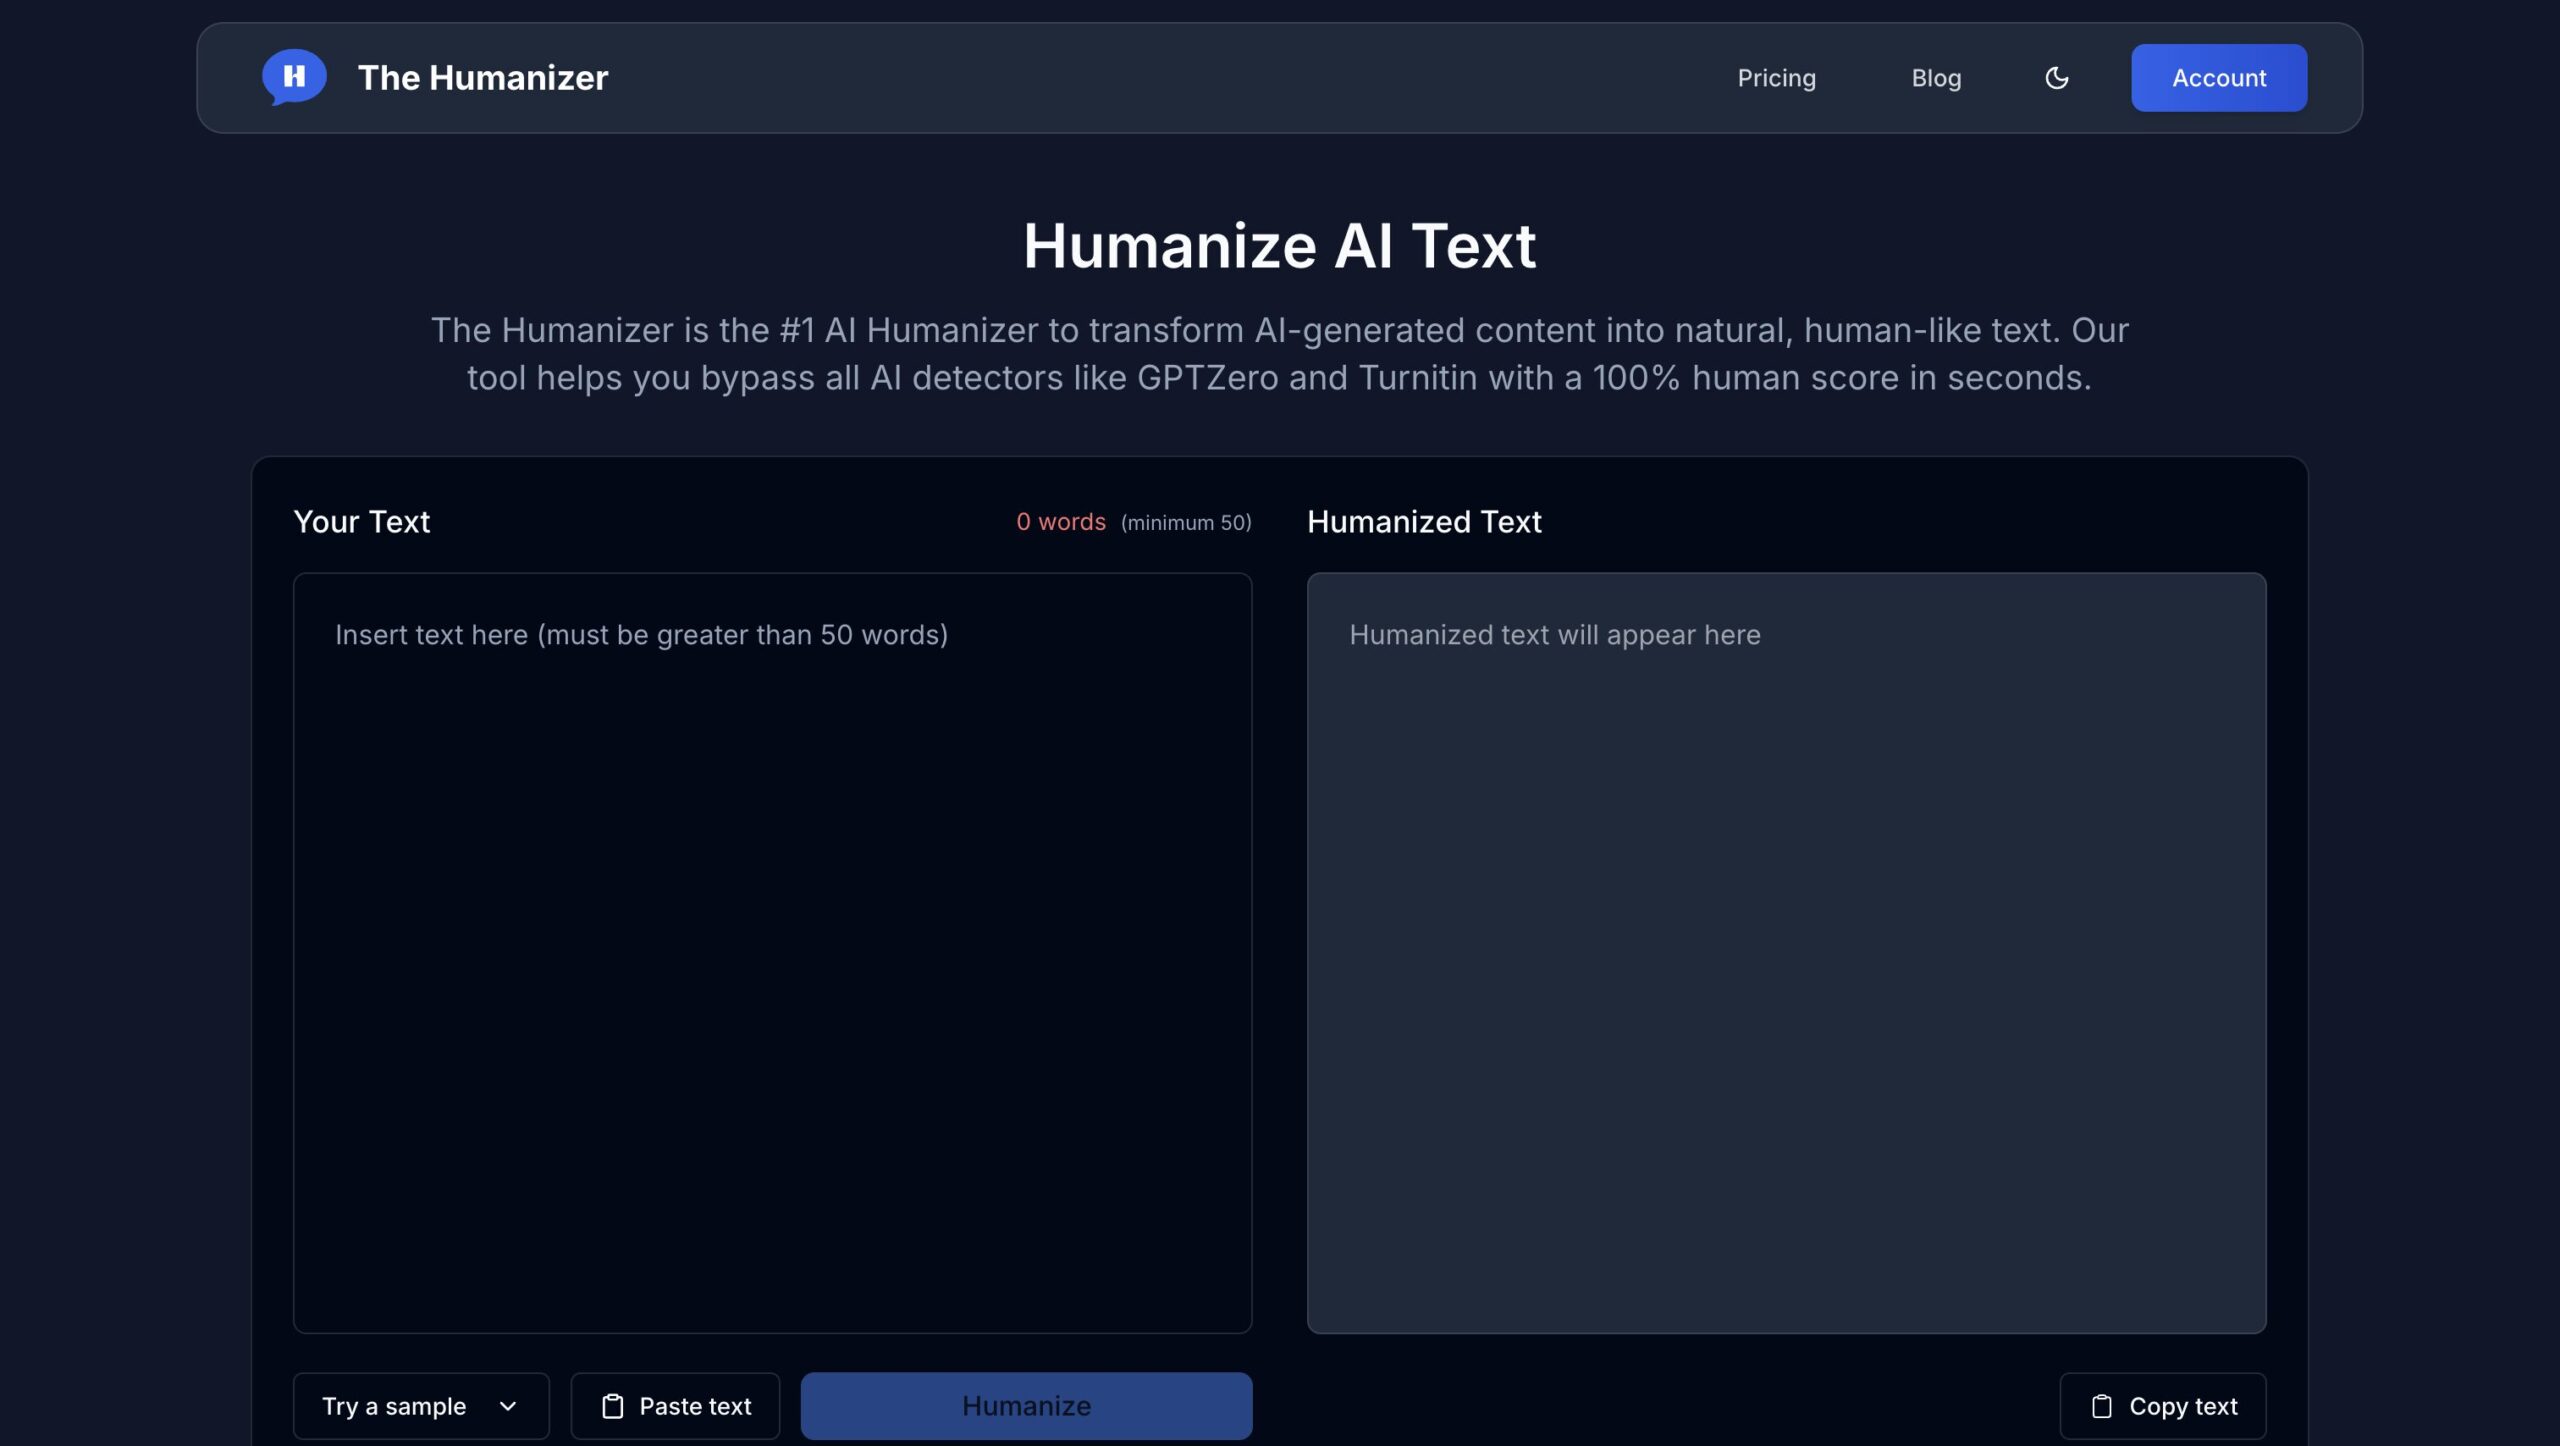Open the Pricing page
Viewport: 2560px width, 1446px height.
(1776, 78)
